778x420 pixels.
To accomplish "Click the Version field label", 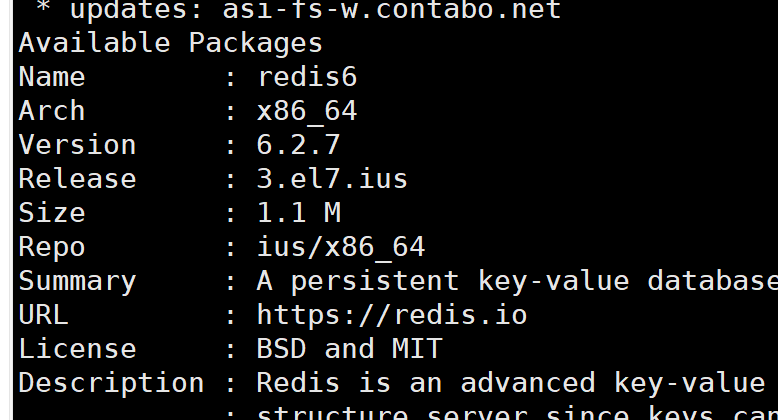I will click(x=77, y=145).
